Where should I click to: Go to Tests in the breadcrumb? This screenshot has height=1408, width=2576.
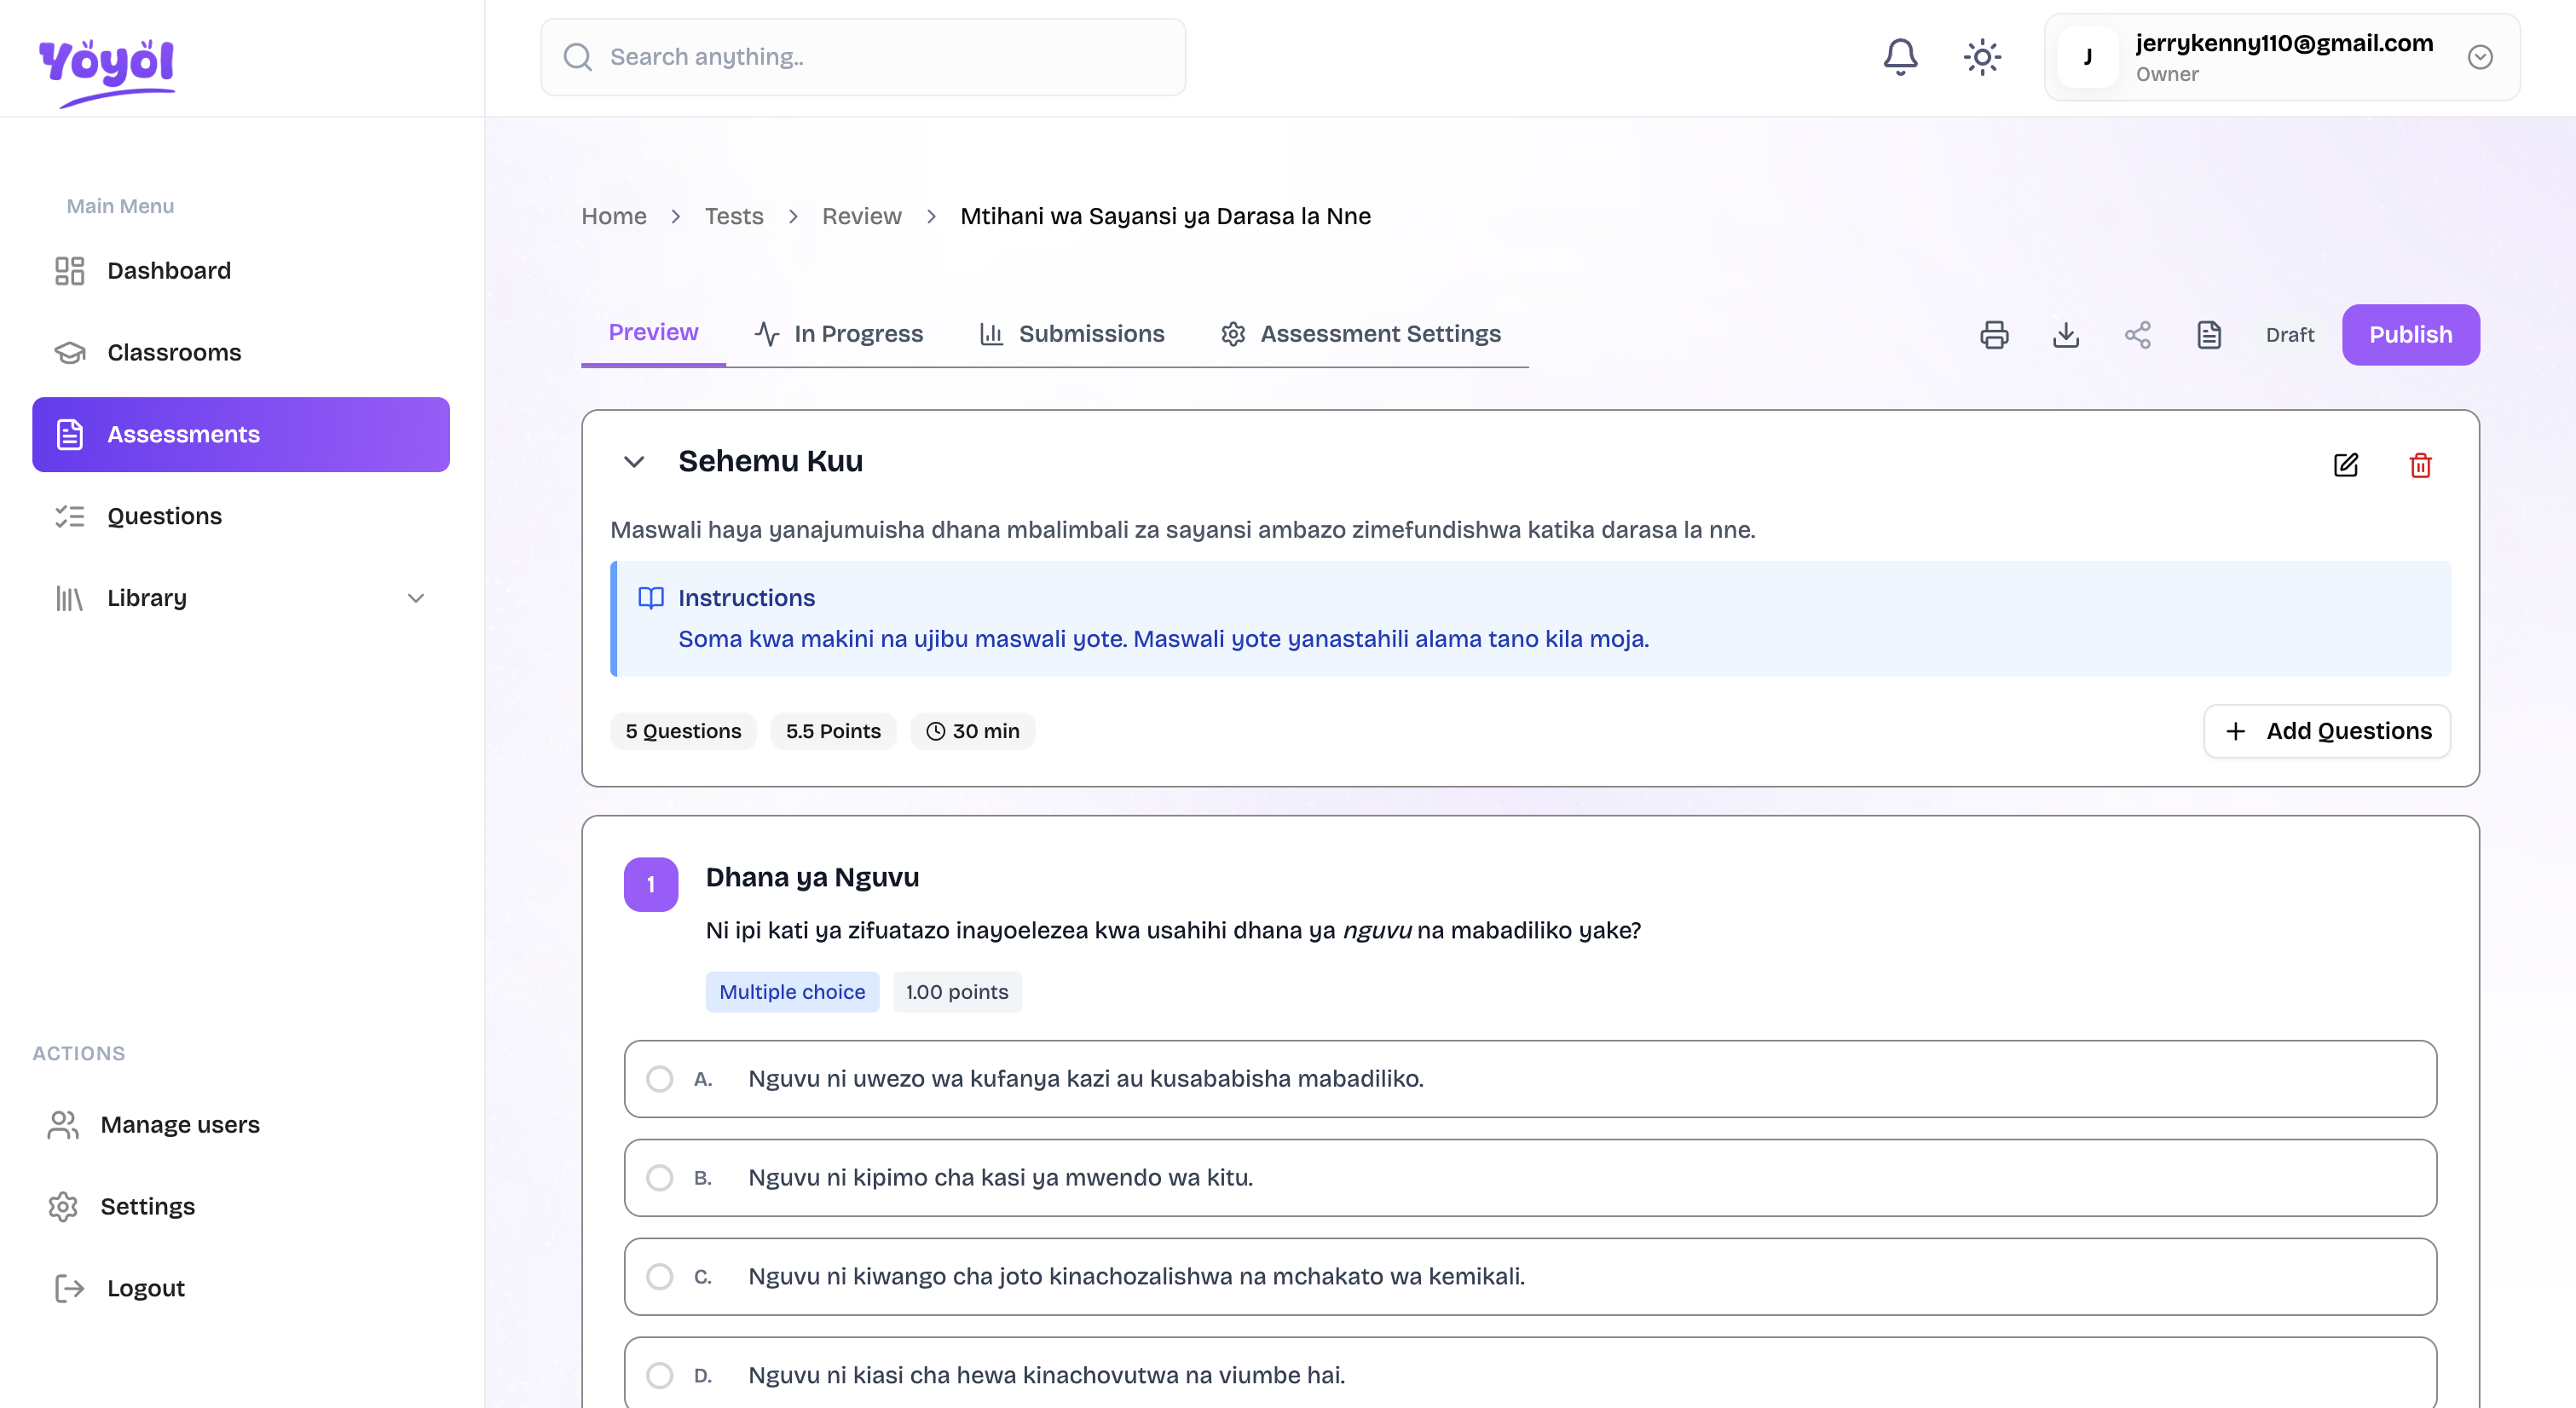click(733, 216)
